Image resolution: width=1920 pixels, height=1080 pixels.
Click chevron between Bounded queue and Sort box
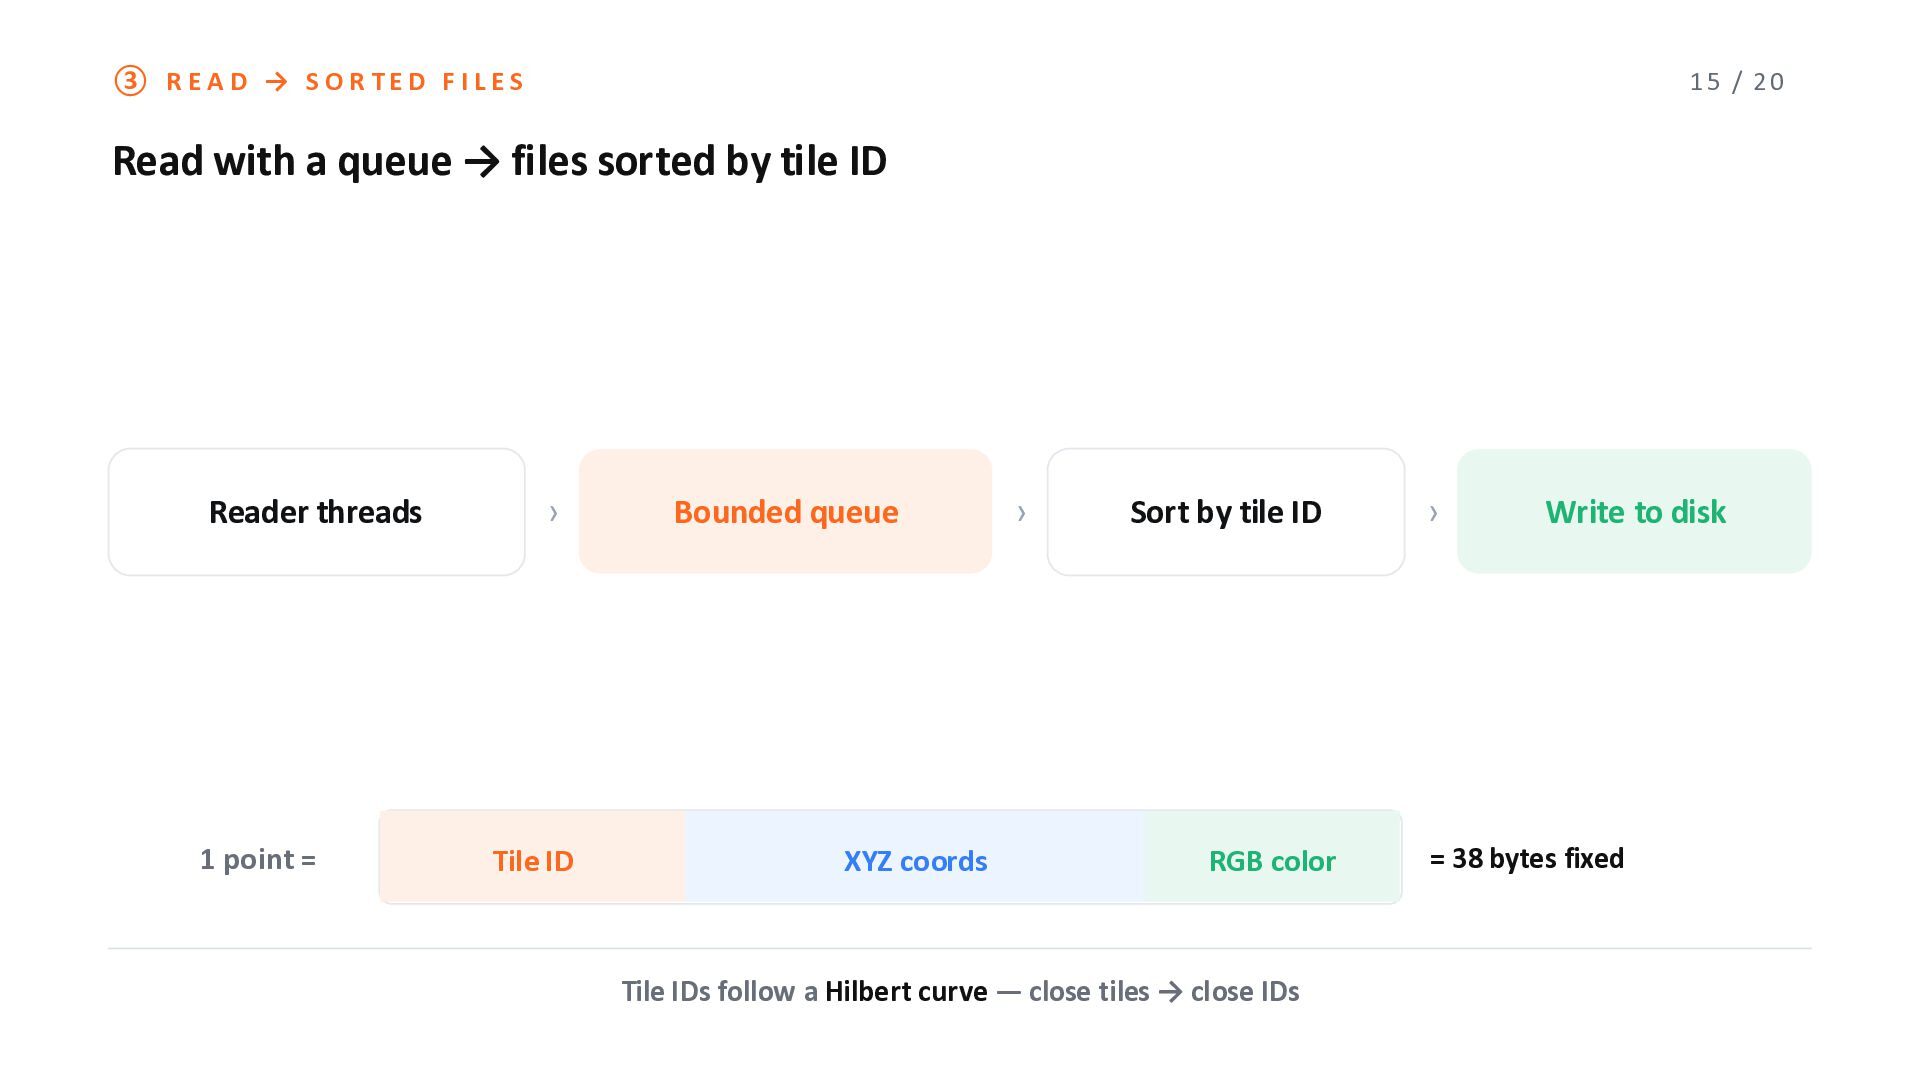(x=1021, y=513)
